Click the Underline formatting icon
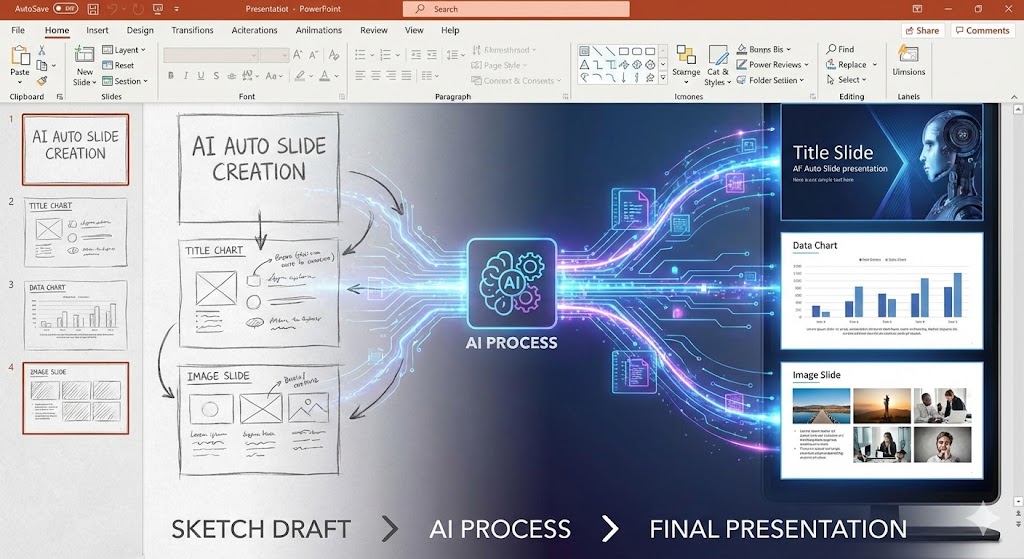The width and height of the screenshot is (1024, 559). pos(200,75)
